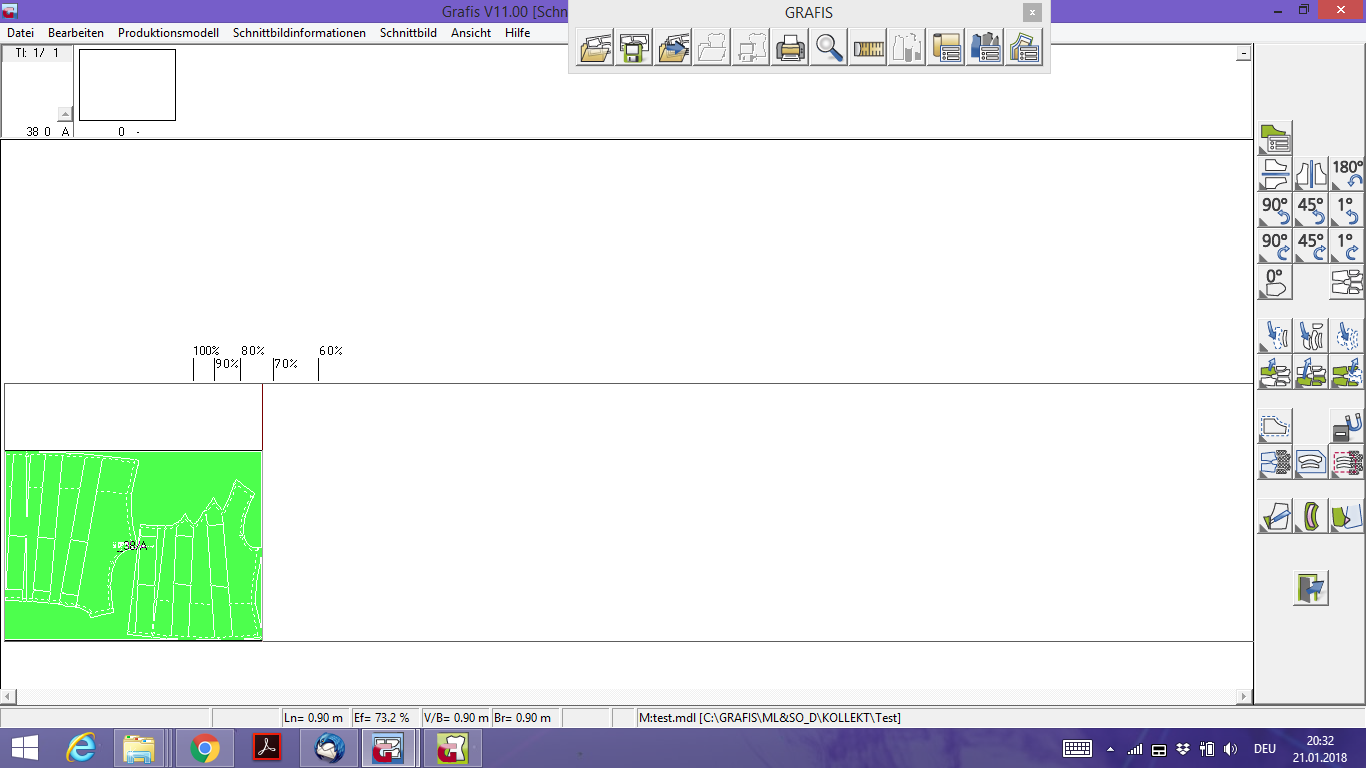Click the Ln= 0.90 m status field

[315, 718]
